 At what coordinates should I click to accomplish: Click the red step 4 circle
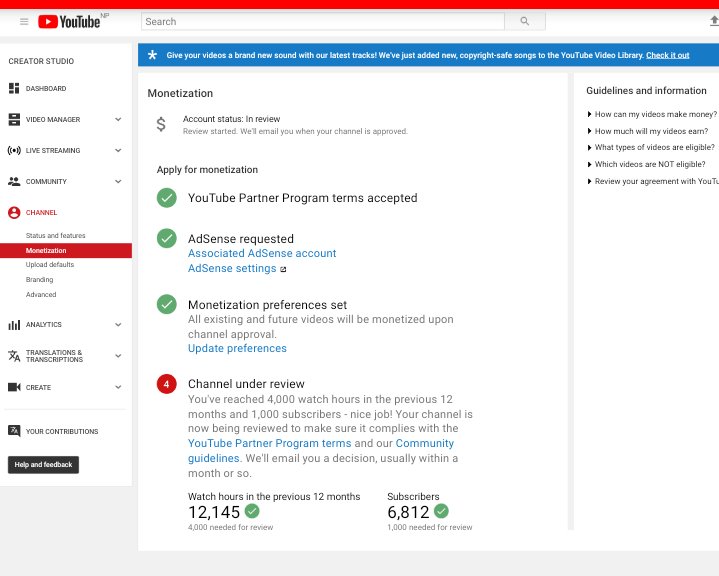pyautogui.click(x=166, y=384)
